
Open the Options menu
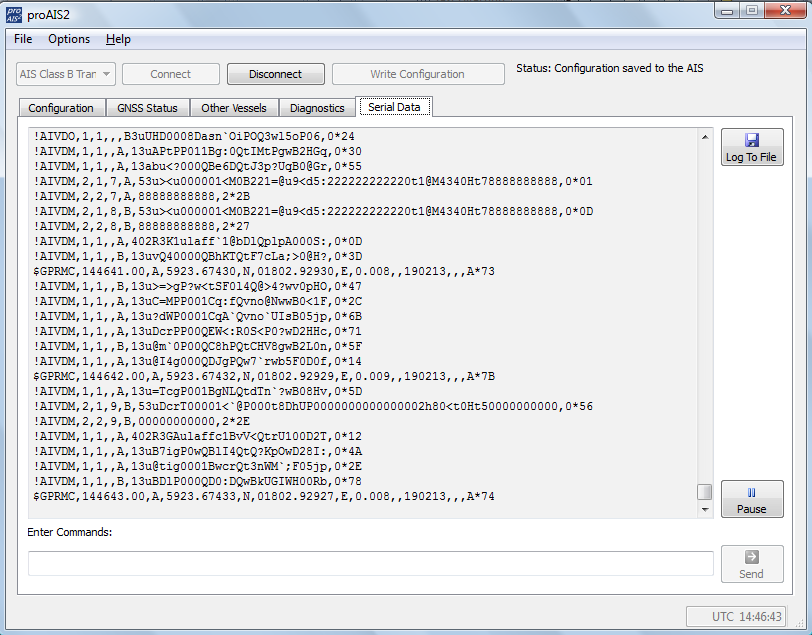pyautogui.click(x=69, y=39)
